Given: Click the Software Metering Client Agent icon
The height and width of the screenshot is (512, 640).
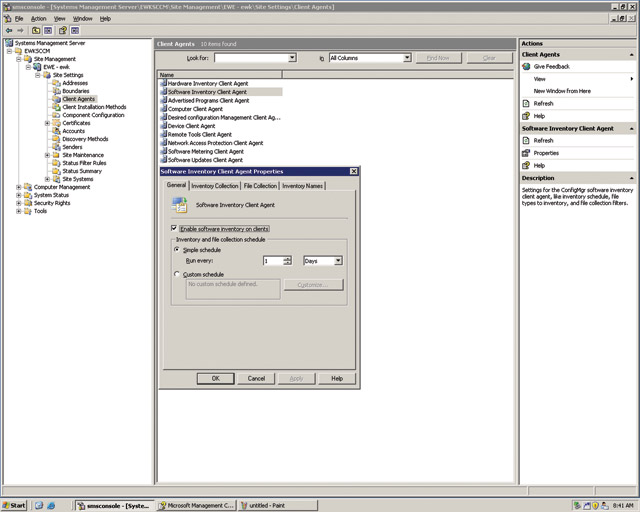Looking at the screenshot, I should 164,151.
